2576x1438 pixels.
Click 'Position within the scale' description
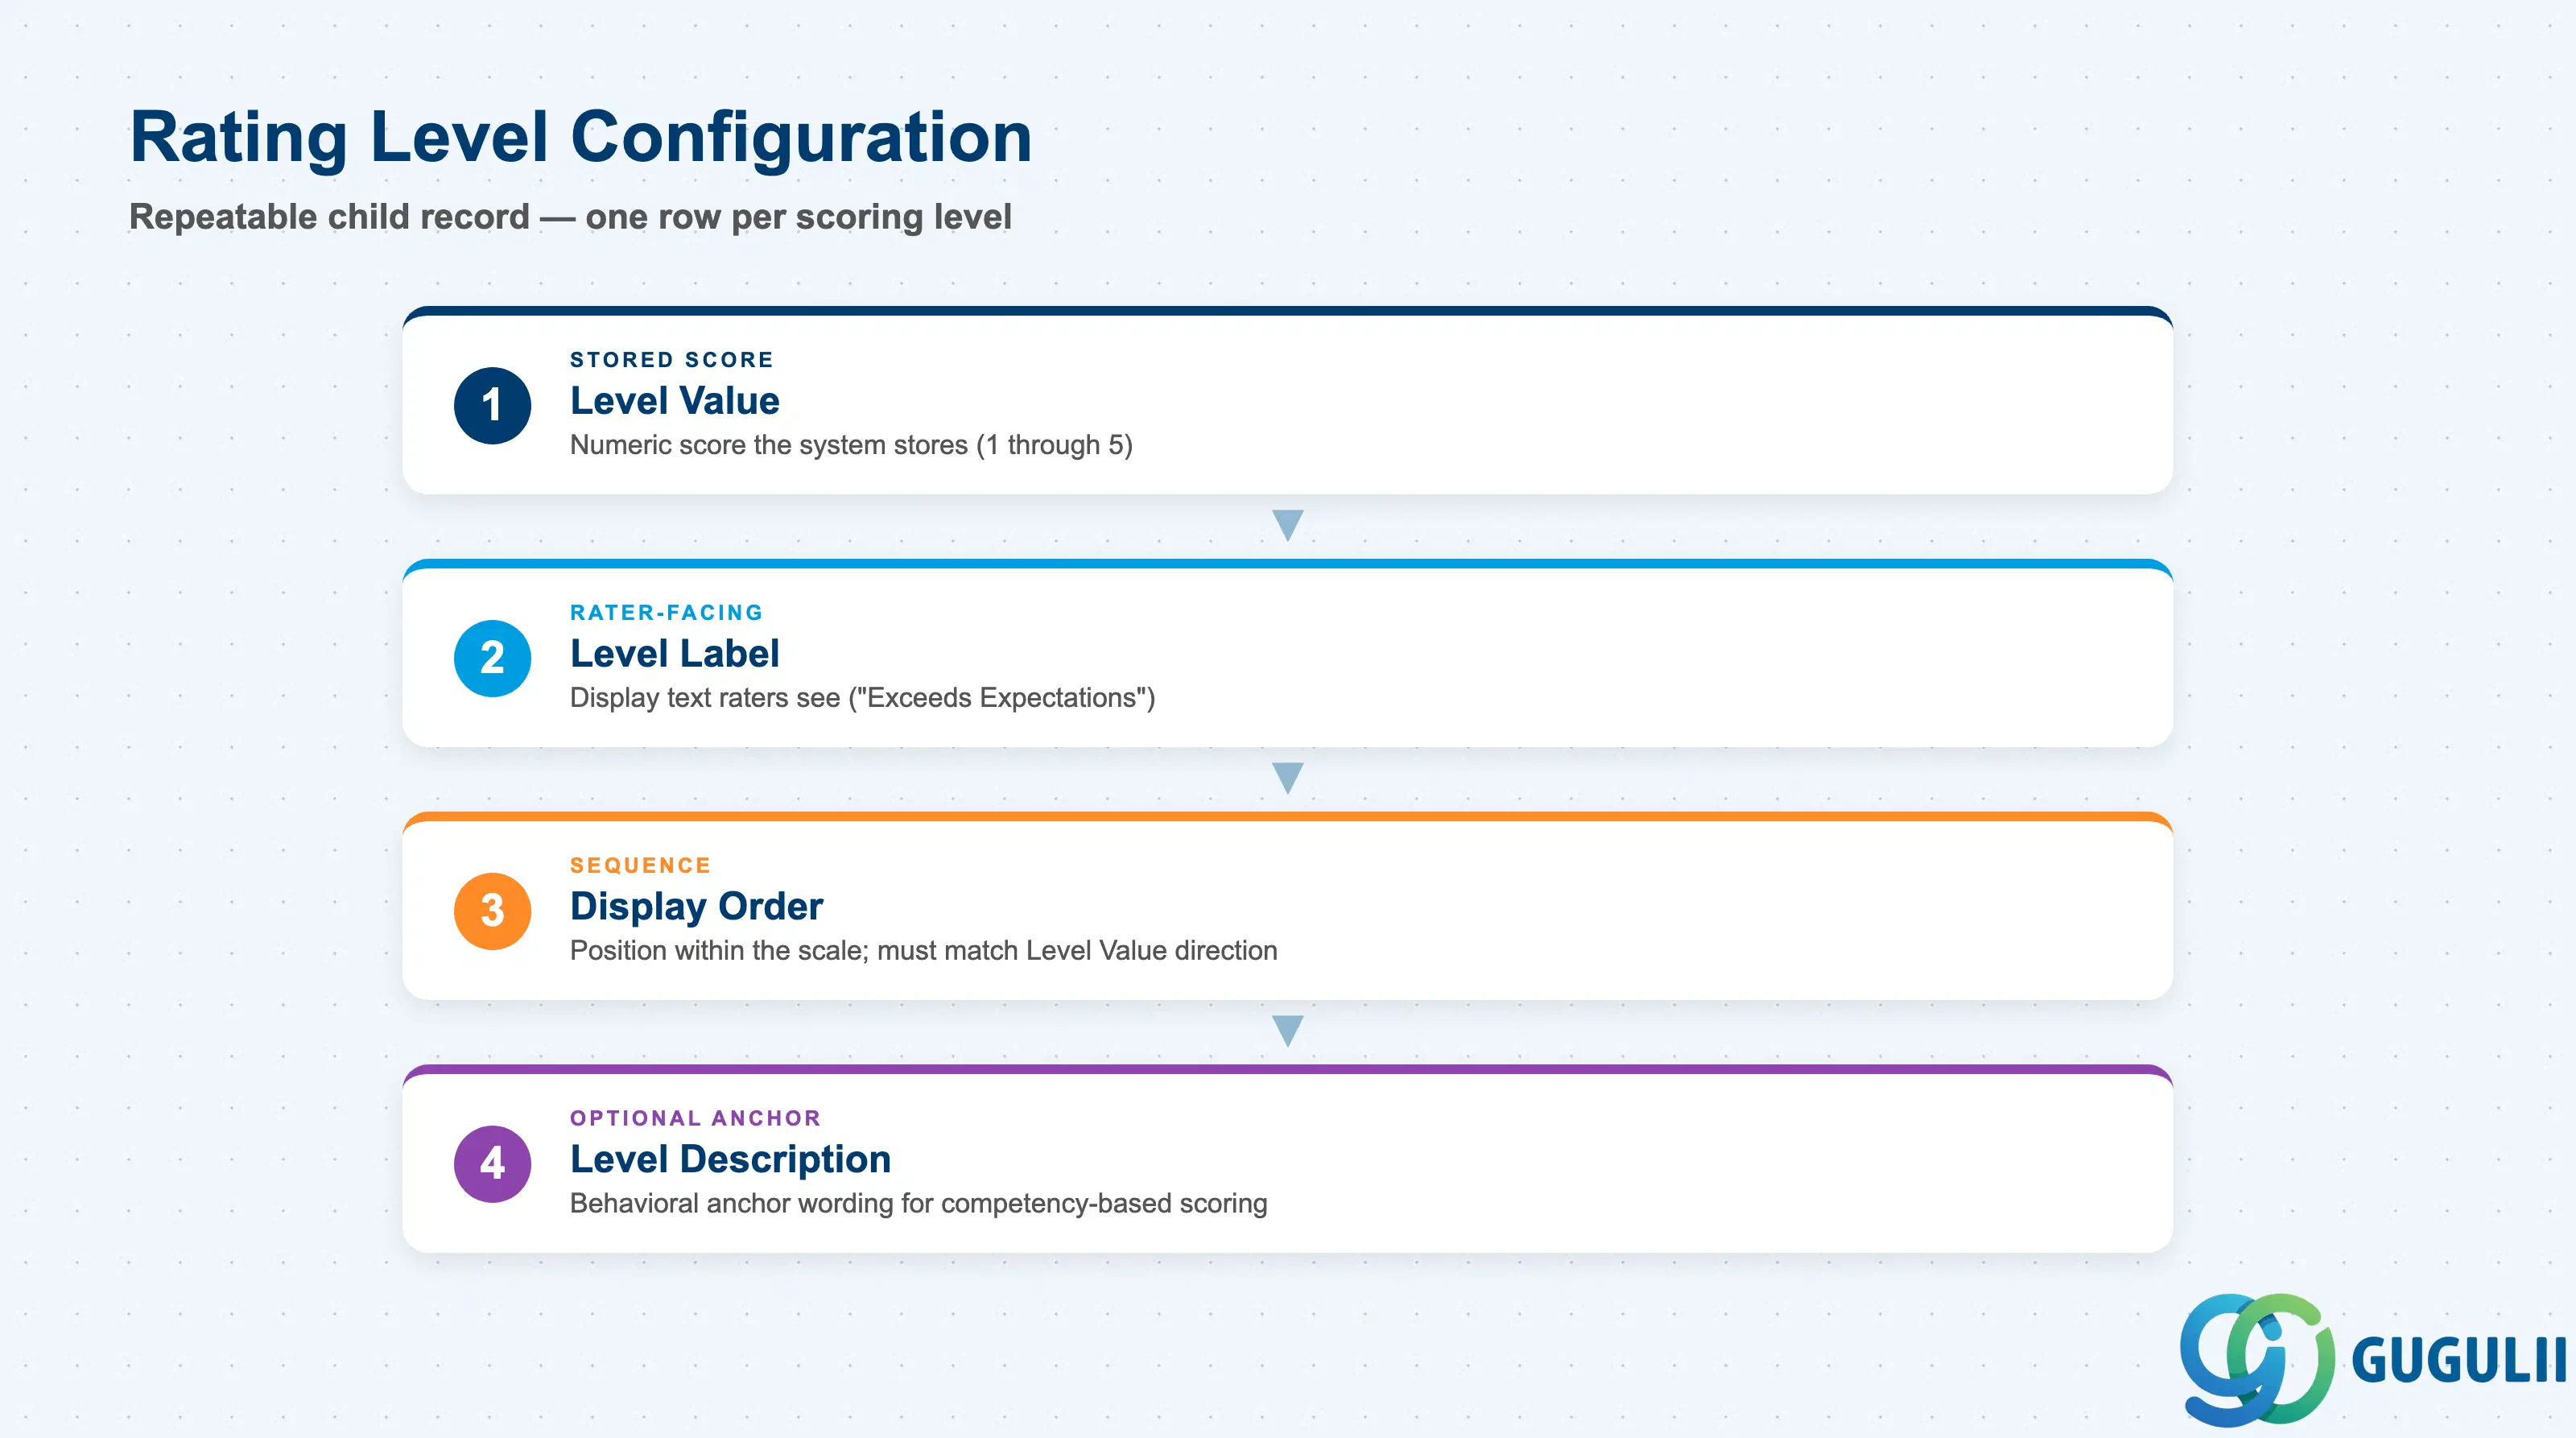pyautogui.click(x=924, y=950)
